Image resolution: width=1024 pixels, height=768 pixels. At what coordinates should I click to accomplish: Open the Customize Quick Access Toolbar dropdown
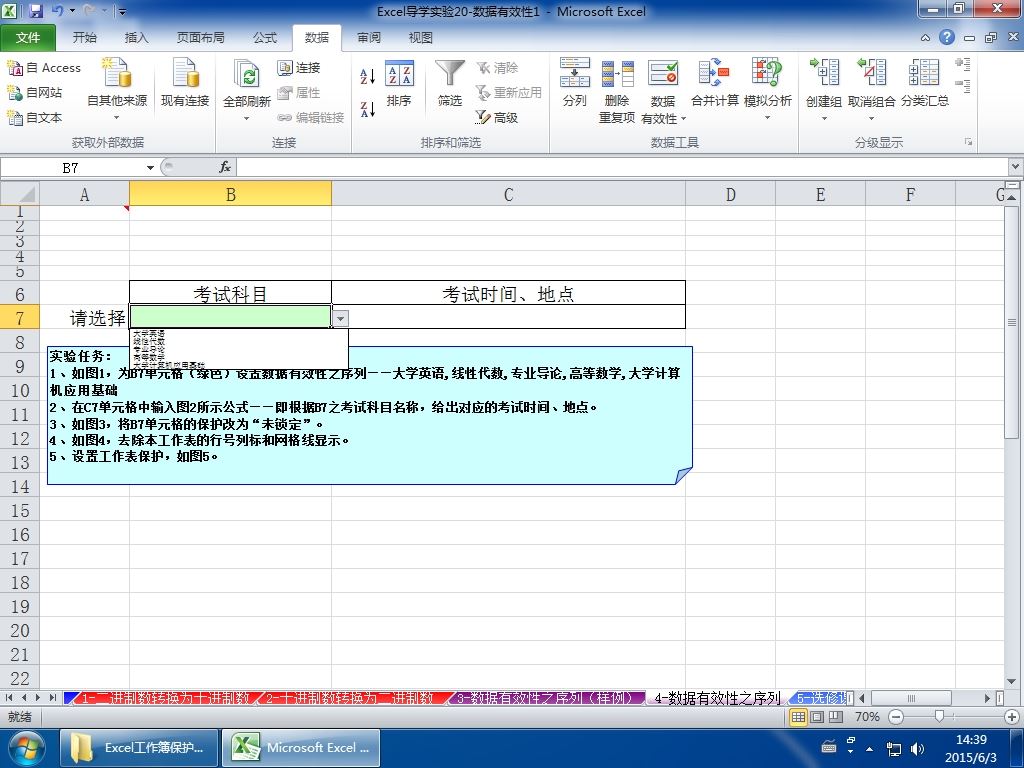122,11
